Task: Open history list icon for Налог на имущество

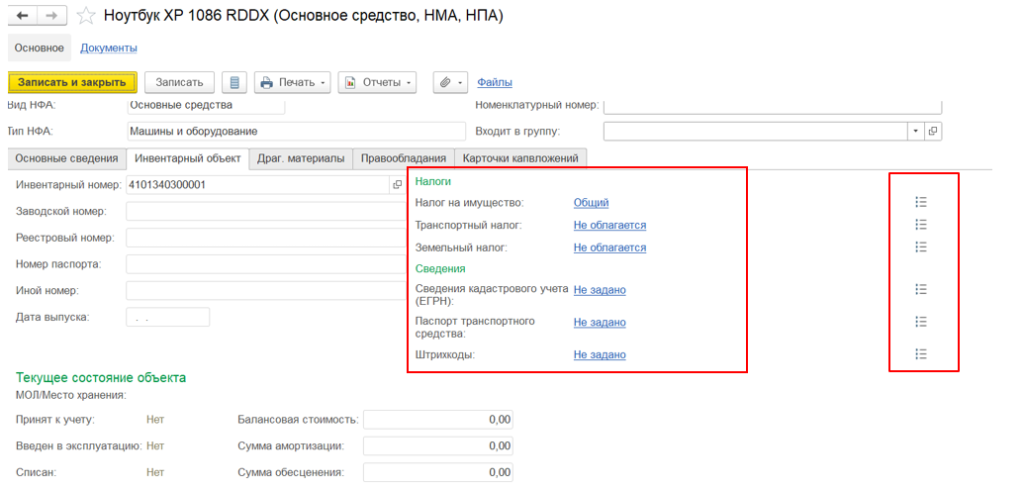Action: pos(921,202)
